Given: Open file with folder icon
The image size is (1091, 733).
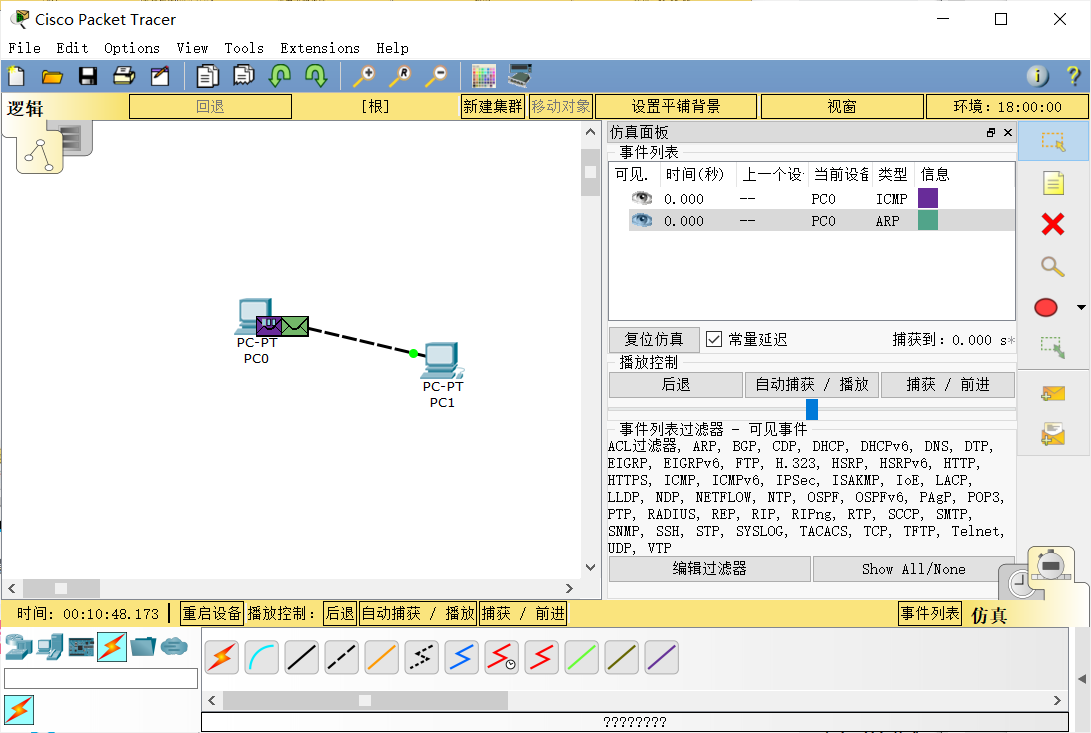Looking at the screenshot, I should point(52,76).
